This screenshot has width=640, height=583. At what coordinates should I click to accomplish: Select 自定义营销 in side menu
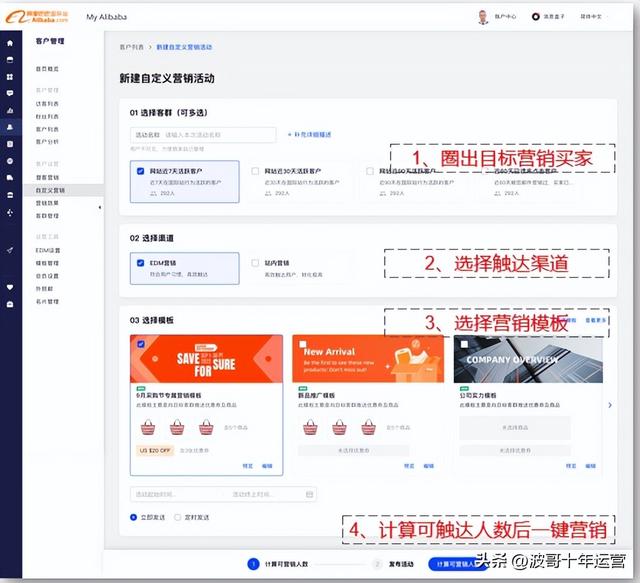coord(64,190)
